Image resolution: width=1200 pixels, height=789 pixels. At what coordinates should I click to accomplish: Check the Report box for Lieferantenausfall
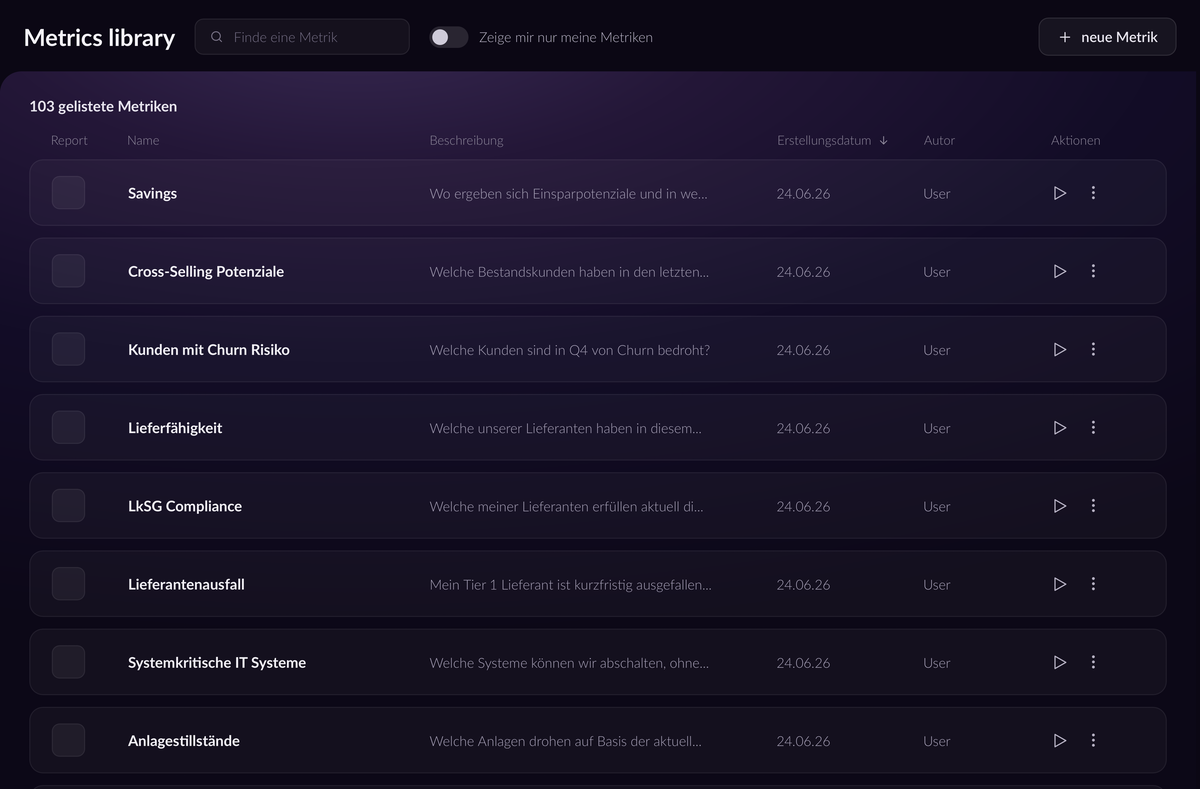(x=68, y=584)
